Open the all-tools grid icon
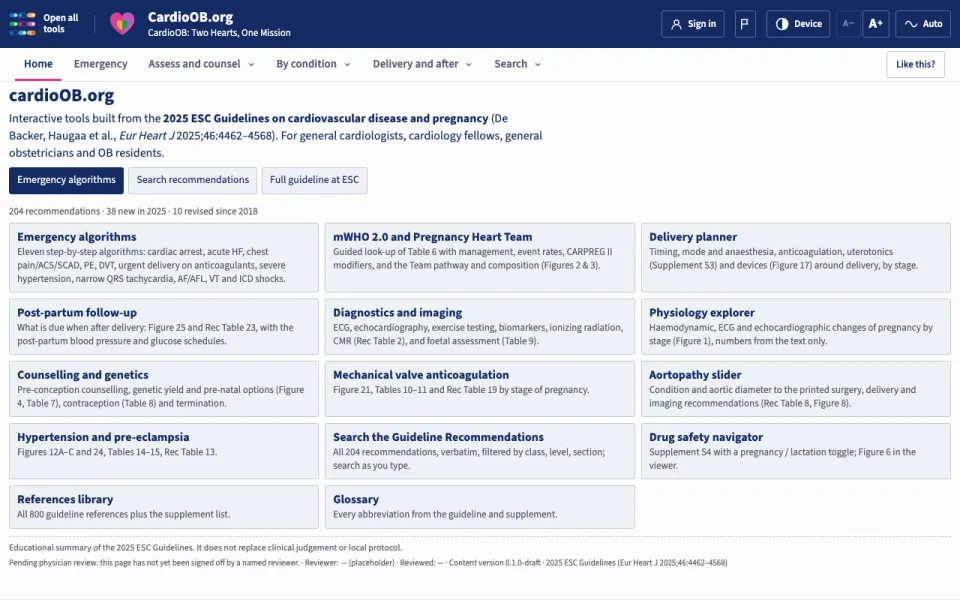The image size is (960, 600). click(x=23, y=24)
